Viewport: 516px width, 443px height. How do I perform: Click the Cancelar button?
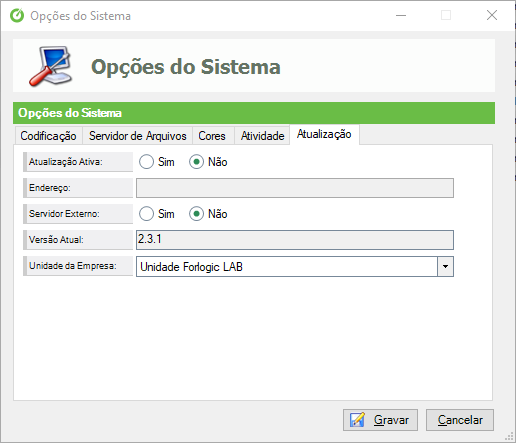point(460,420)
